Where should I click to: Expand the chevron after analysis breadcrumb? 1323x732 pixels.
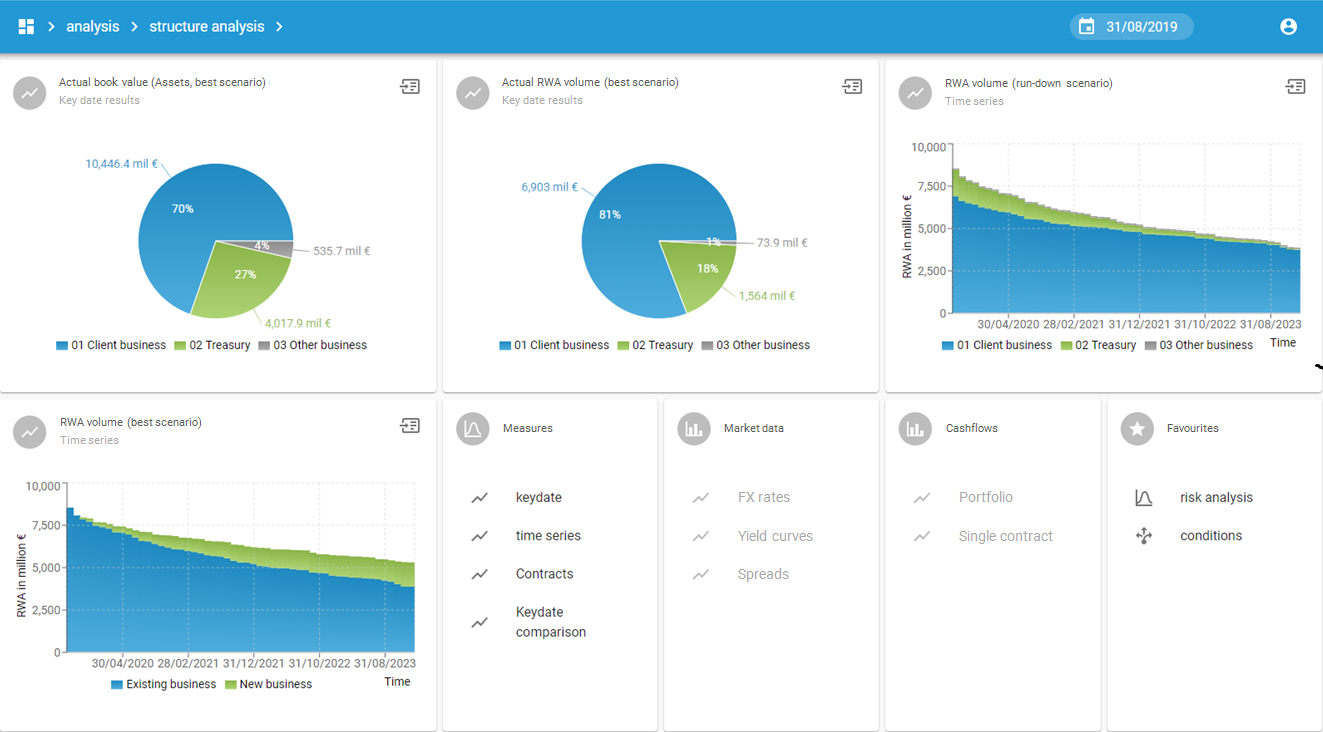pyautogui.click(x=134, y=27)
